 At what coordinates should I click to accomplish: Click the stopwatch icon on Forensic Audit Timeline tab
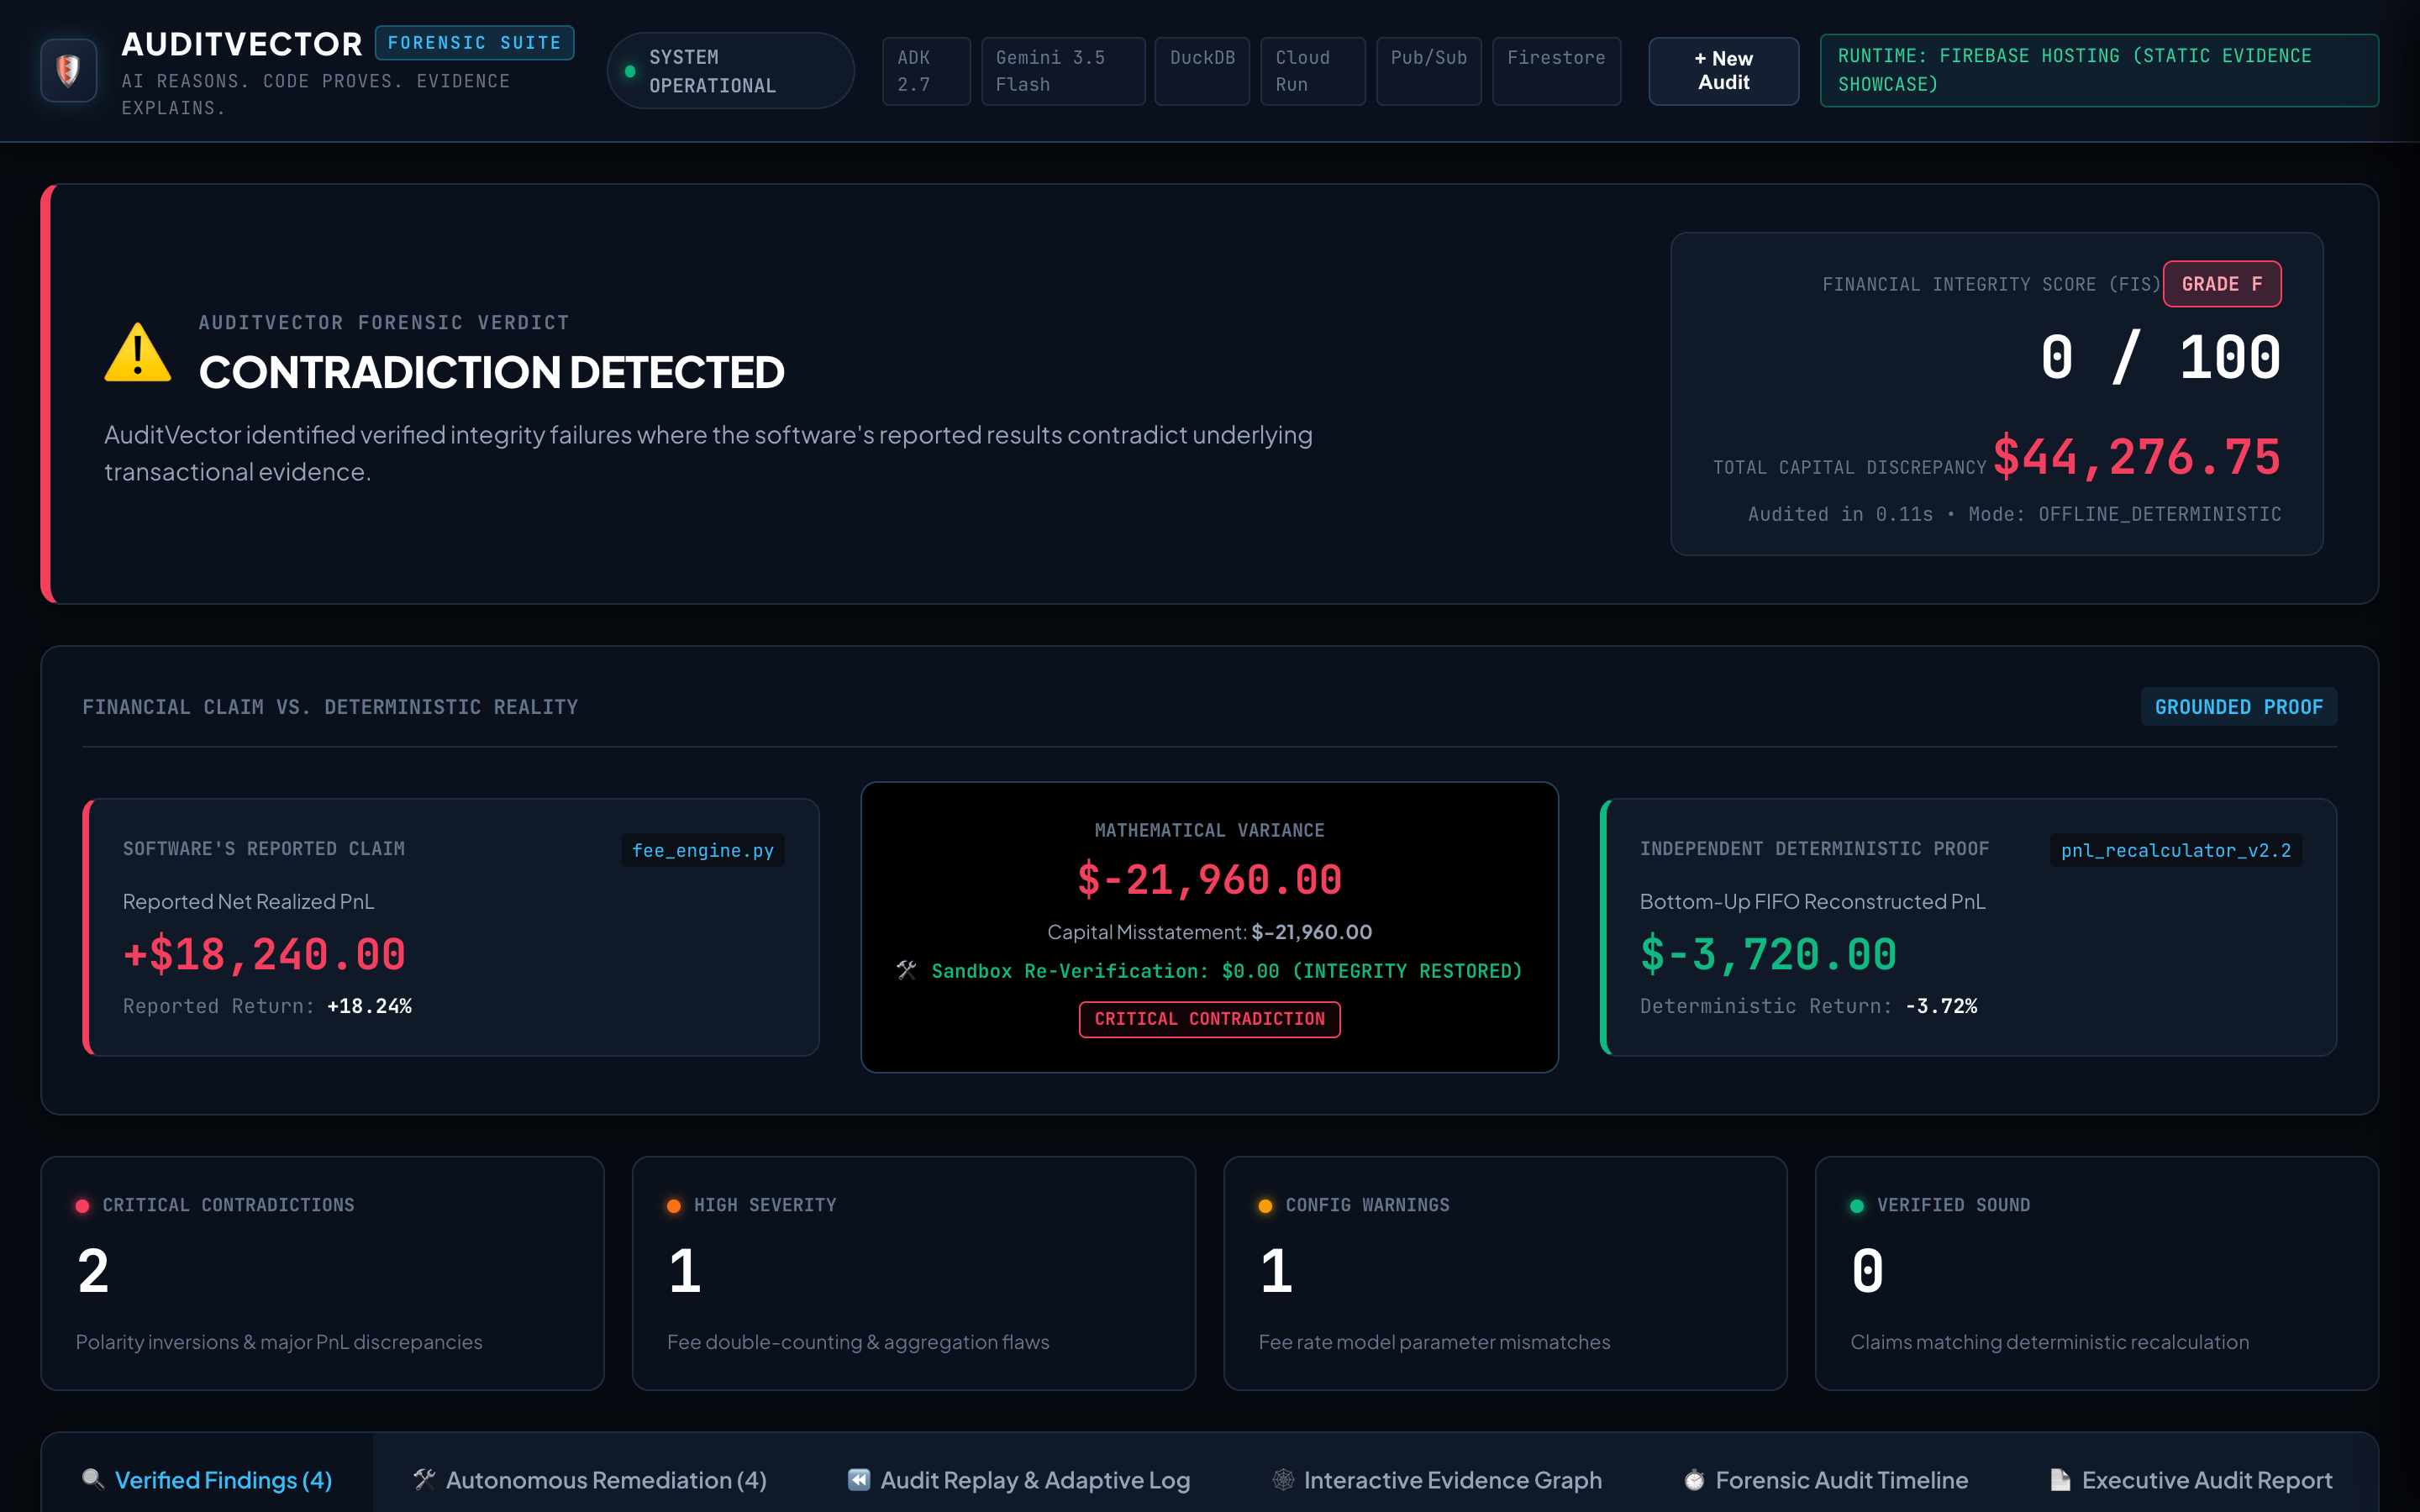[x=1694, y=1479]
